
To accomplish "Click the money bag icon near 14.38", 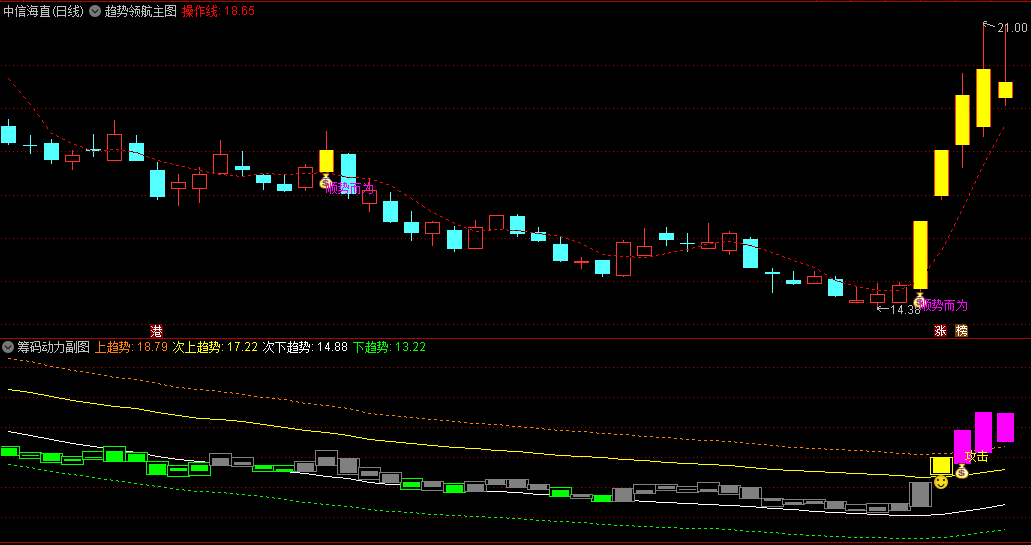I will click(x=919, y=300).
